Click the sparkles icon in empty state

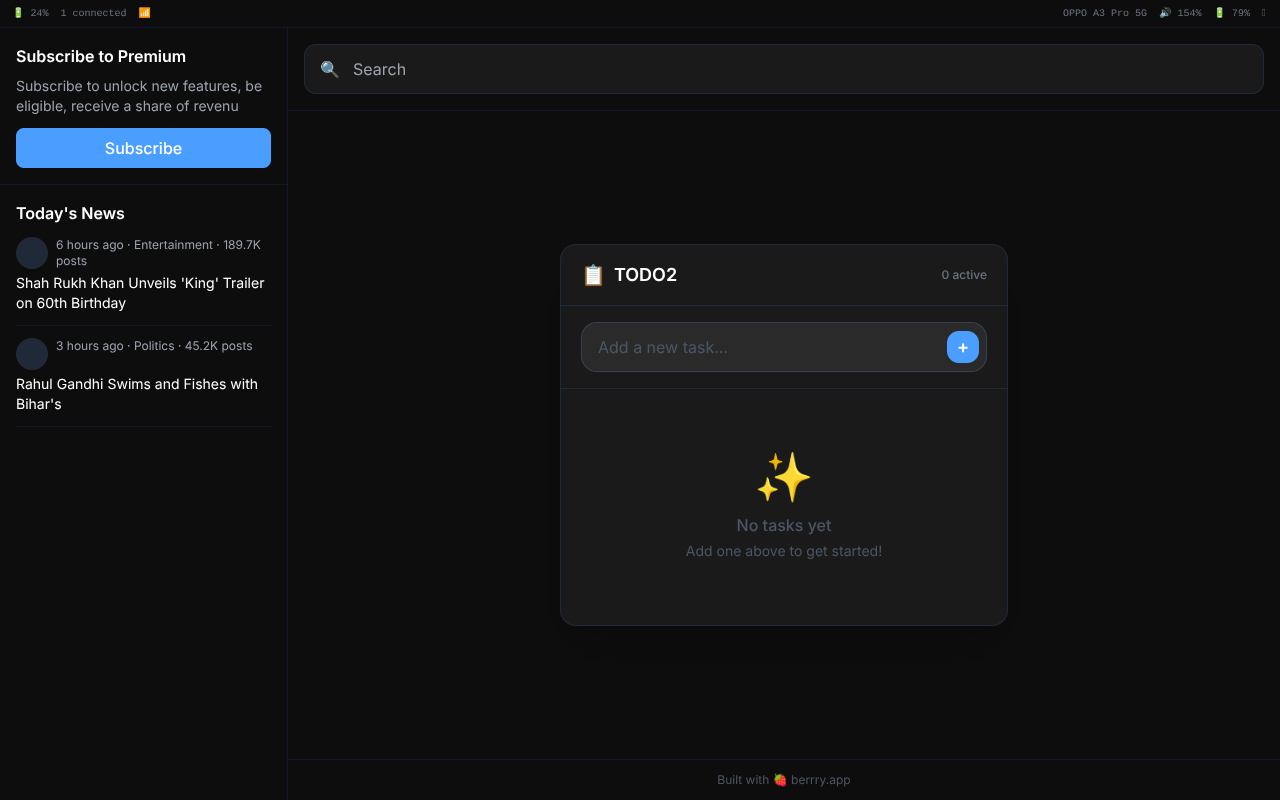click(783, 476)
